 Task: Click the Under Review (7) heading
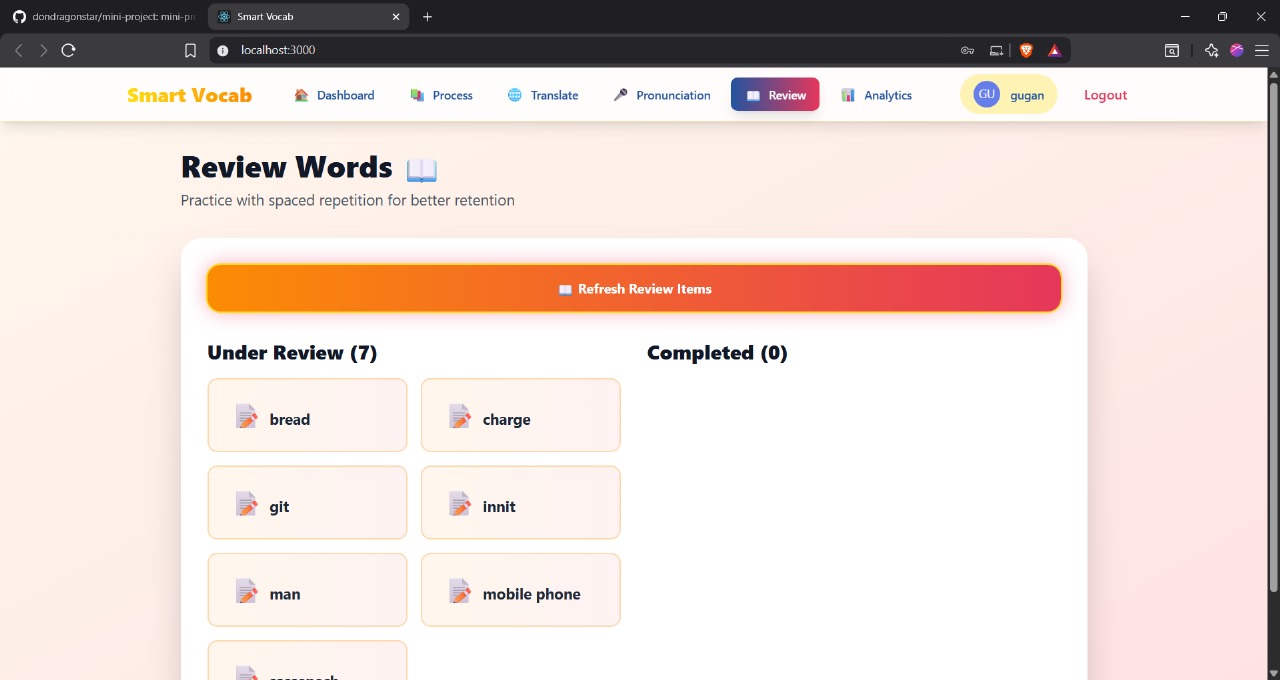point(292,352)
